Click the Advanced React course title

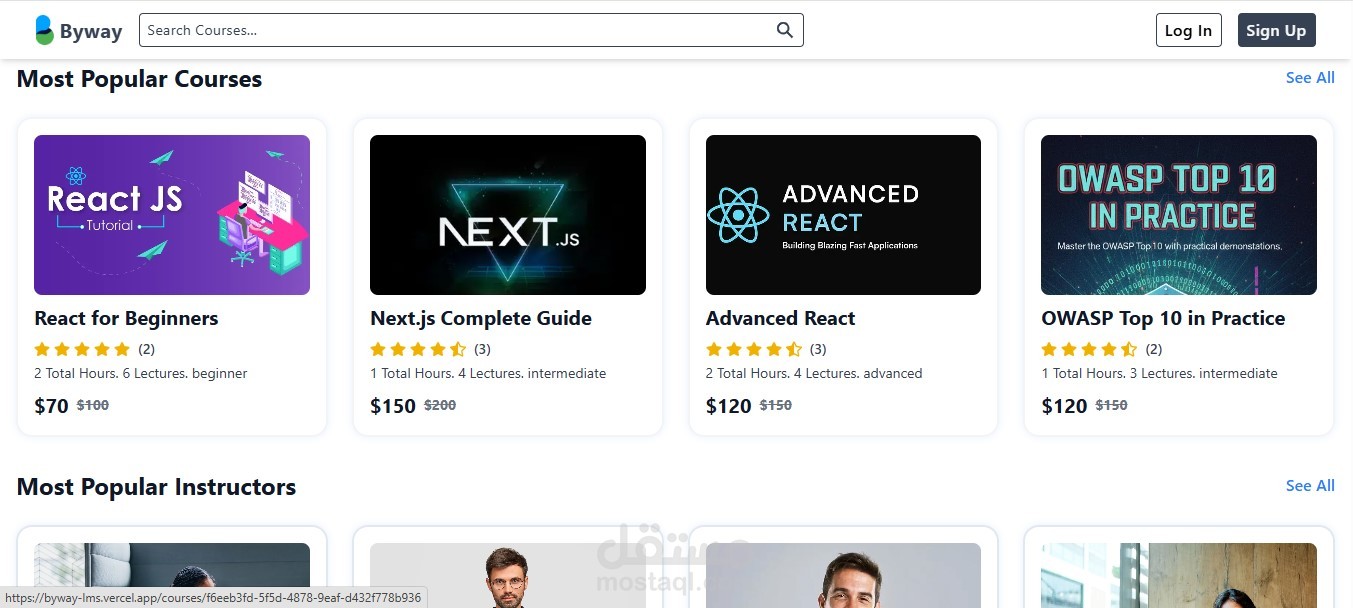pos(780,318)
